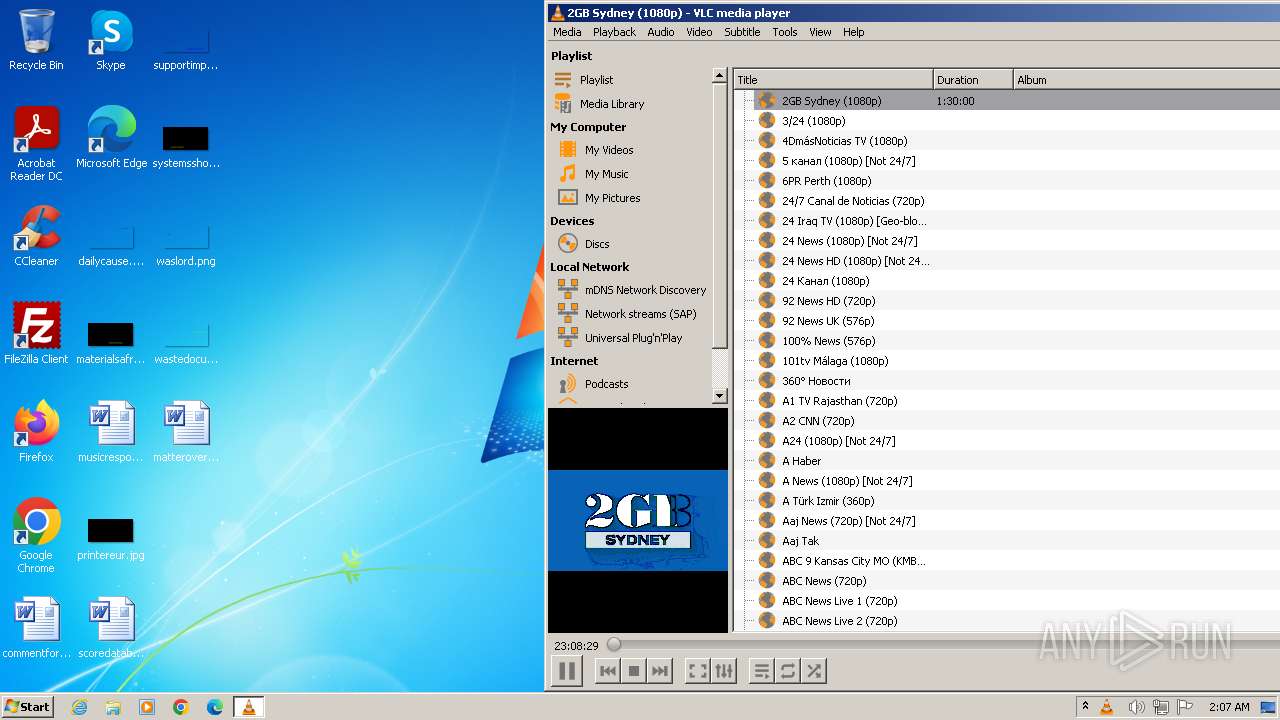Open the Windows Start menu
1280x720 pixels.
28,707
